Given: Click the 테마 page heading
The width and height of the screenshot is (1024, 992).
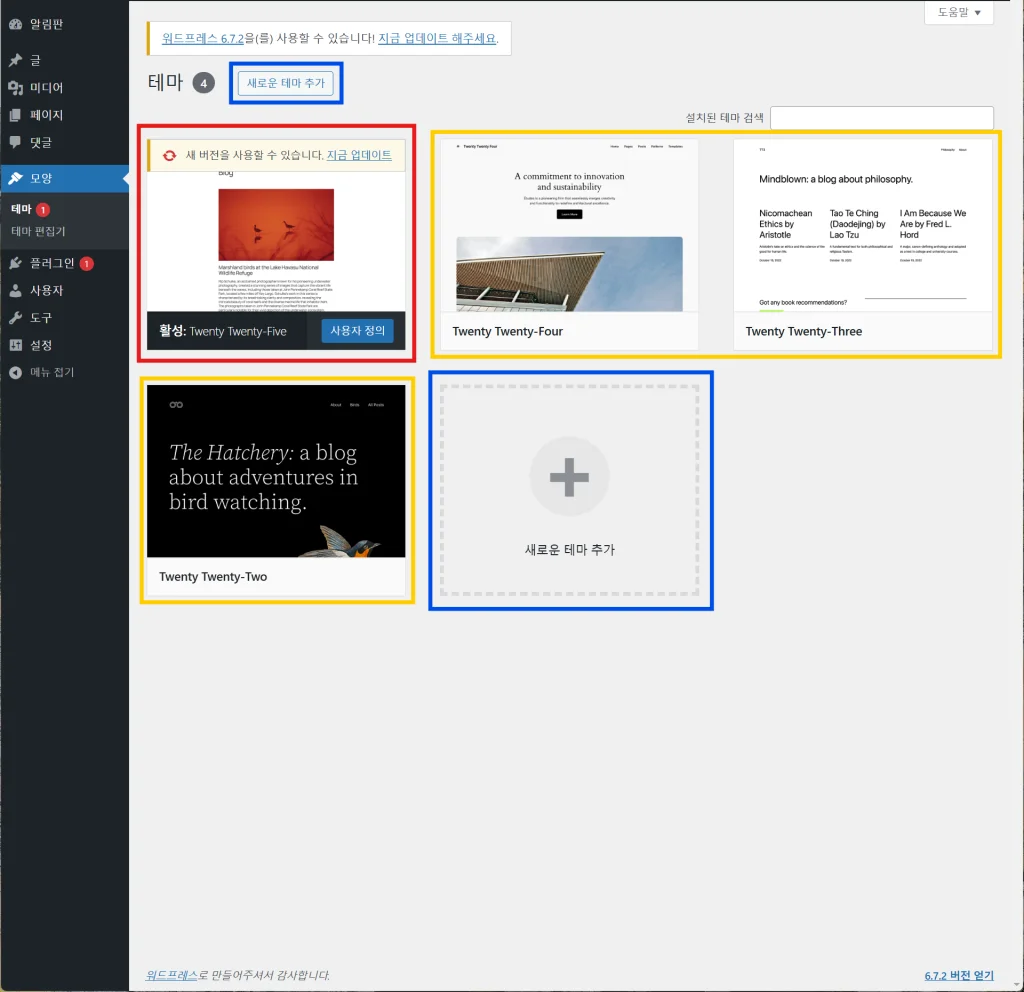Looking at the screenshot, I should pyautogui.click(x=165, y=82).
